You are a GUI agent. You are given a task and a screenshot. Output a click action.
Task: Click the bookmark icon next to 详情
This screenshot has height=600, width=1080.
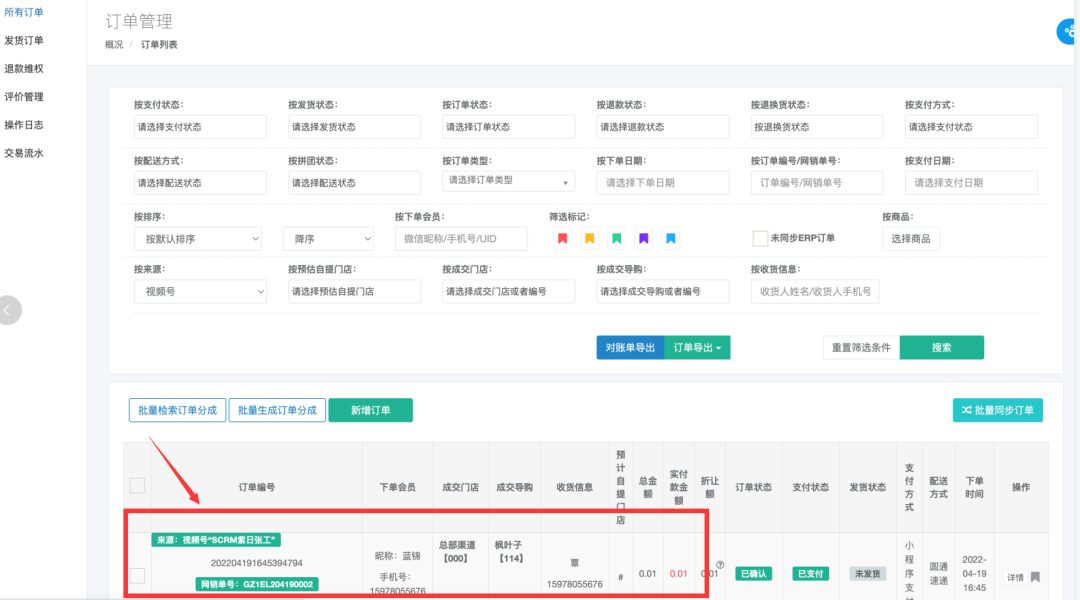click(1035, 577)
